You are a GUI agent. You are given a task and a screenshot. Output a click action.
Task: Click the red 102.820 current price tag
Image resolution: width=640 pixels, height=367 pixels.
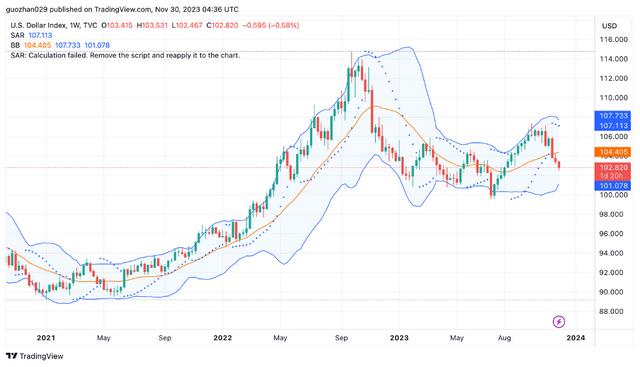(x=613, y=167)
